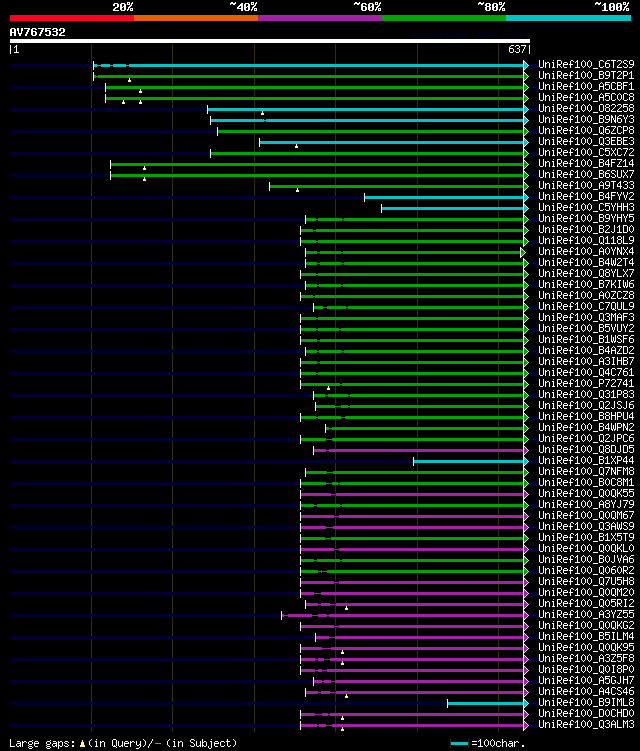The image size is (640, 751).
Task: Click the cyan ~100% identity legend segment
Action: tap(569, 18)
